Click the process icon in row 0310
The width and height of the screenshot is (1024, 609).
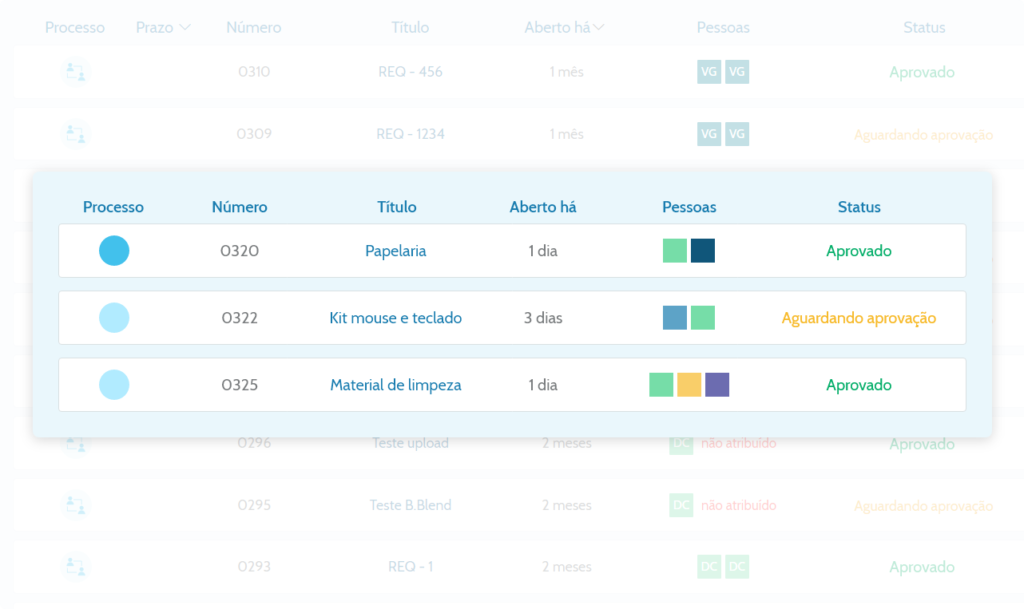coord(75,72)
